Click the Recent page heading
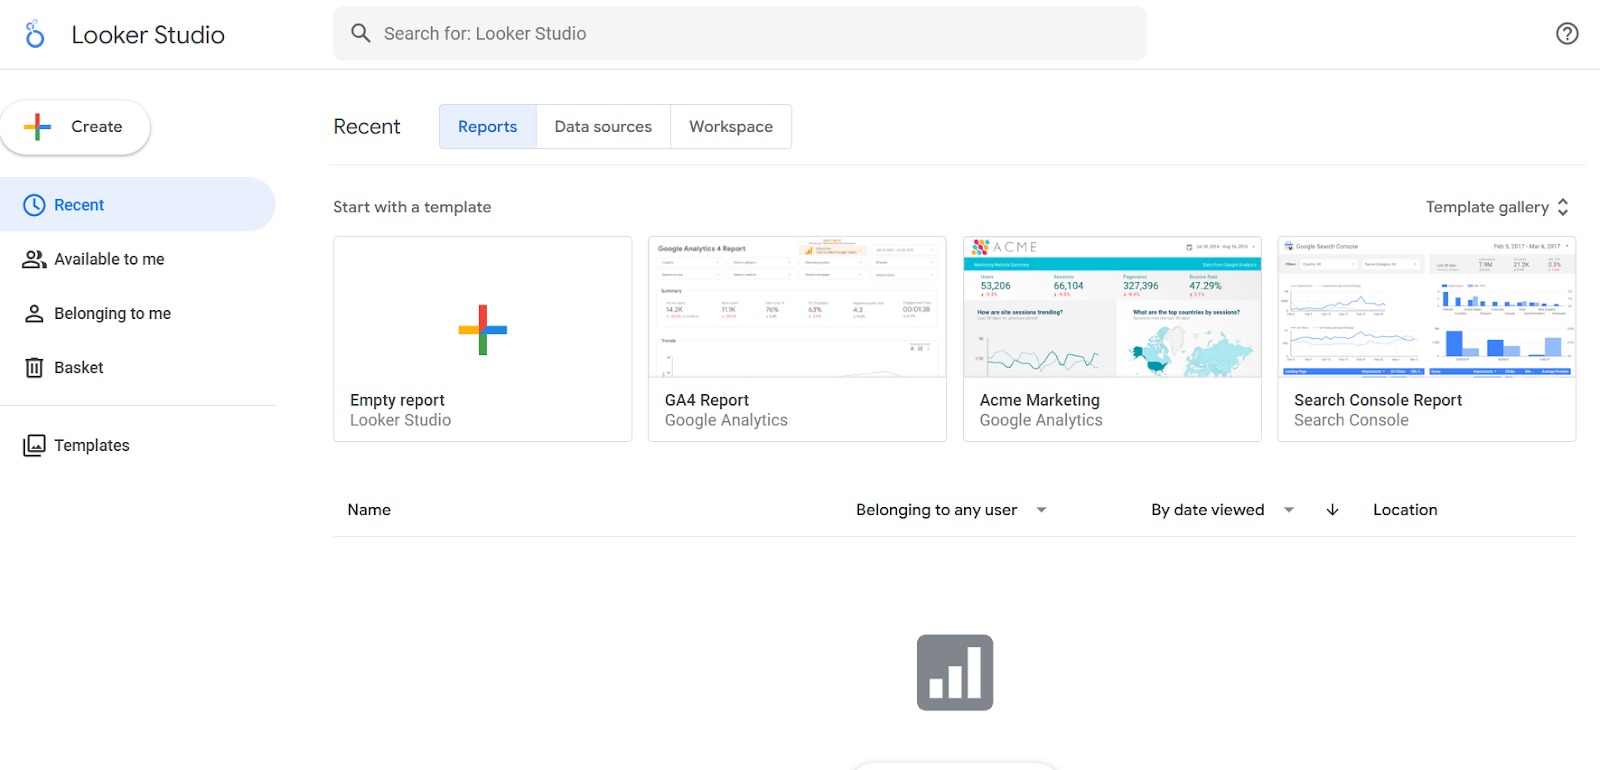This screenshot has width=1600, height=770. coord(367,127)
